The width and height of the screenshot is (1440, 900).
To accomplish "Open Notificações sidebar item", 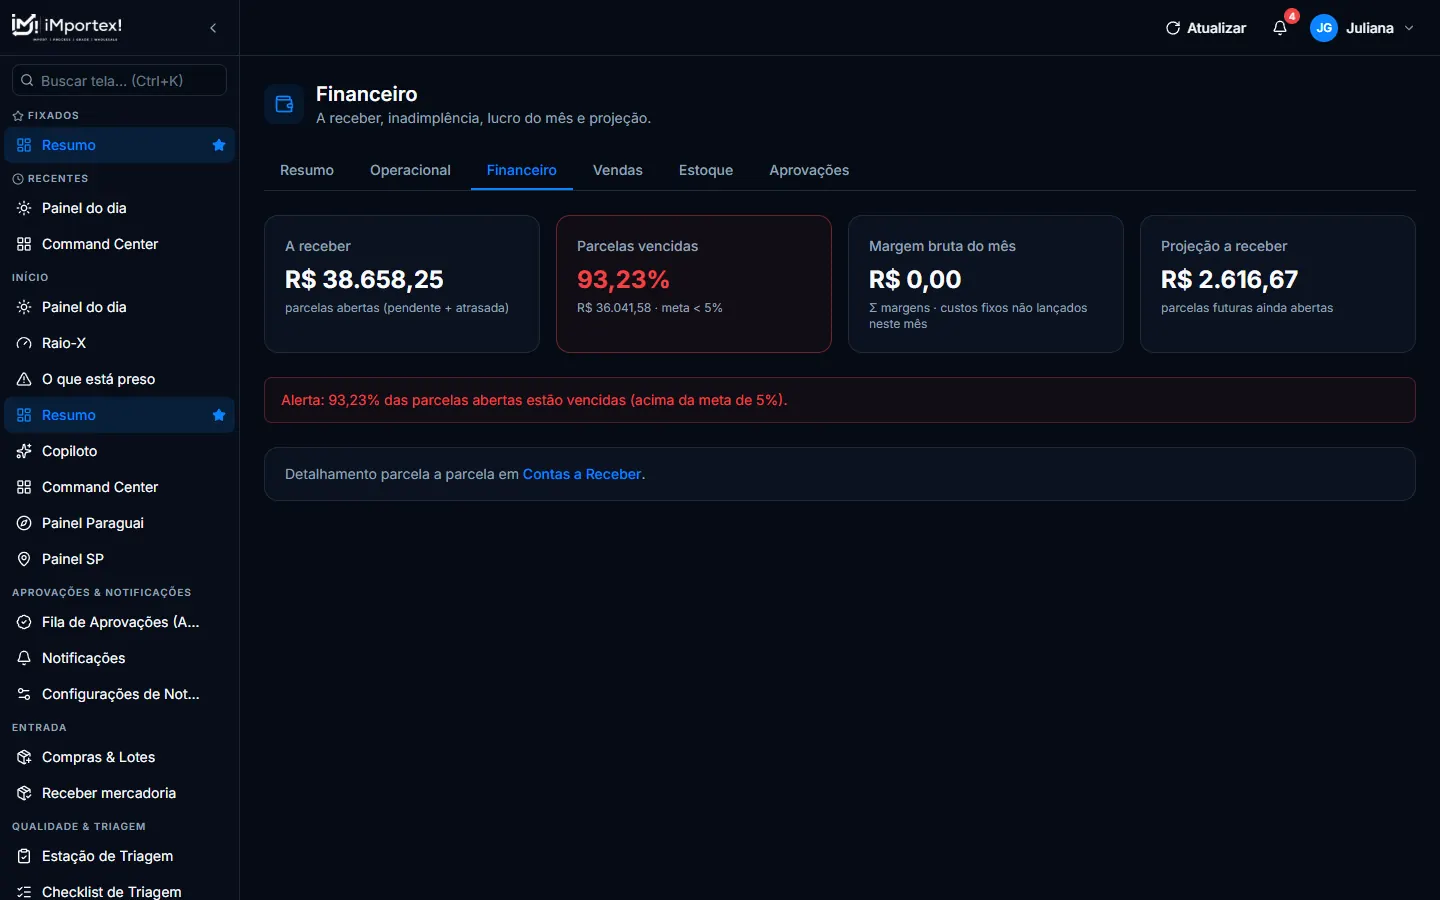I will (119, 658).
